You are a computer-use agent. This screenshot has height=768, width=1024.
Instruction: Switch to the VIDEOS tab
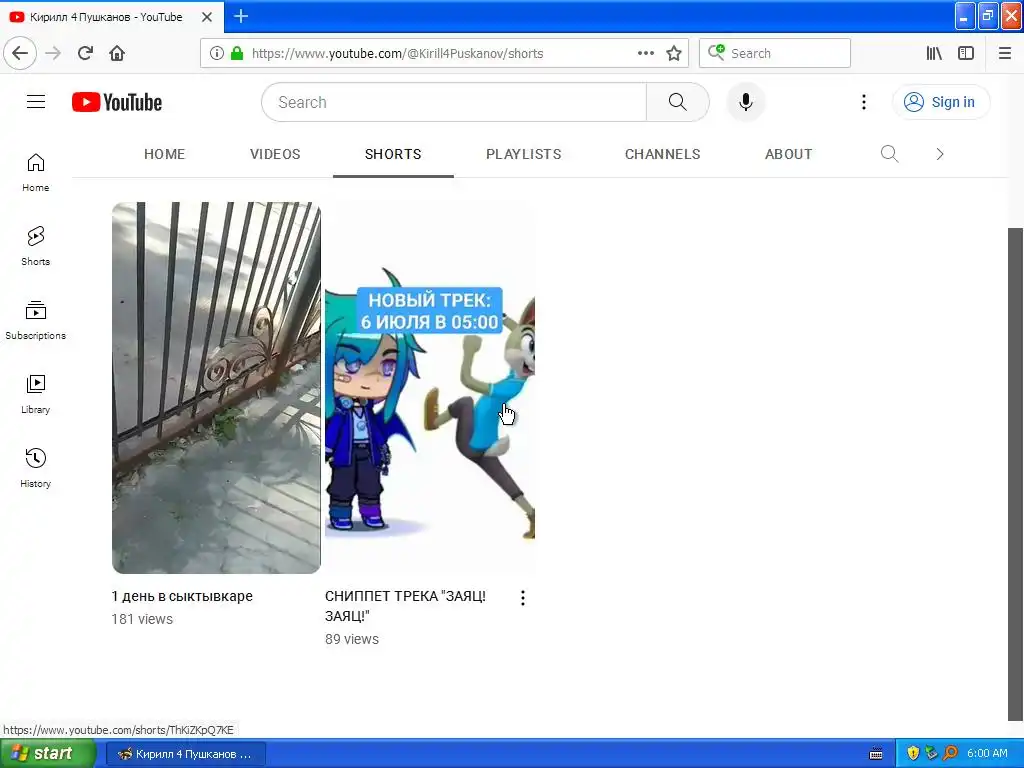275,154
